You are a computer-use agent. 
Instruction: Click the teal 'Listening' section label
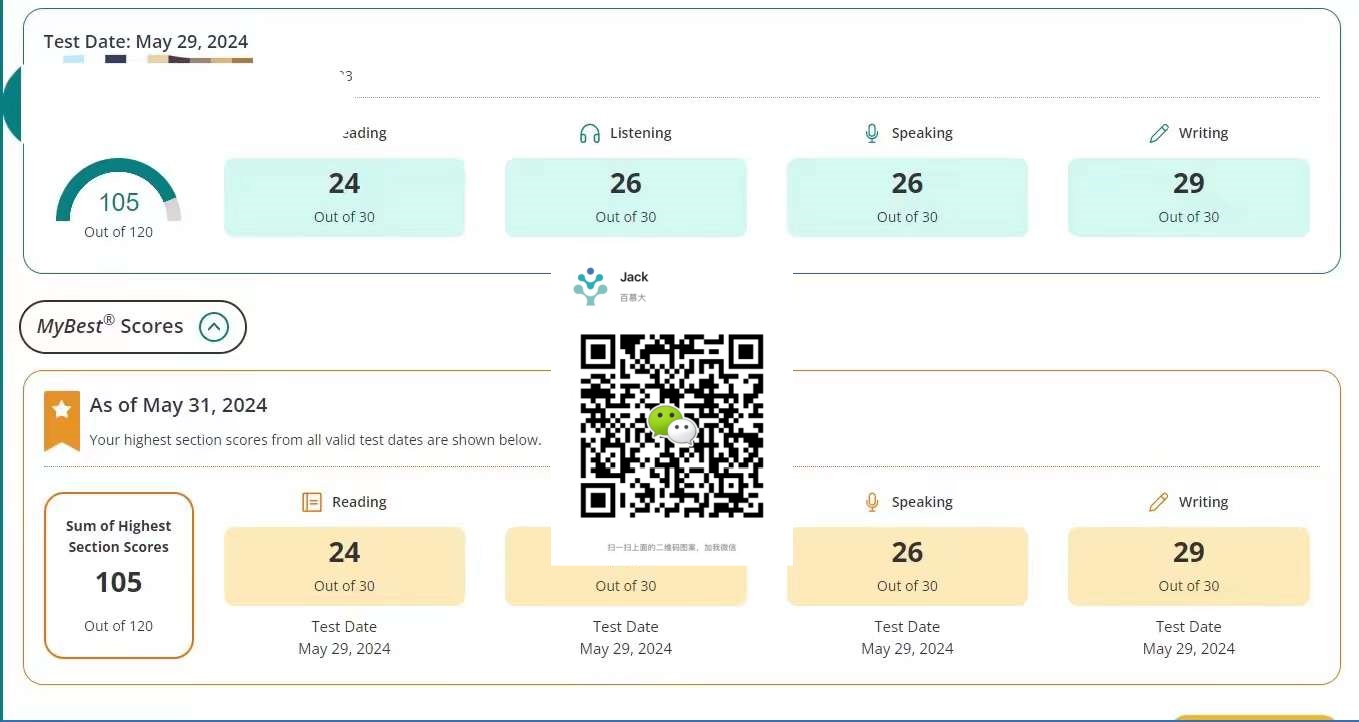pyautogui.click(x=641, y=133)
